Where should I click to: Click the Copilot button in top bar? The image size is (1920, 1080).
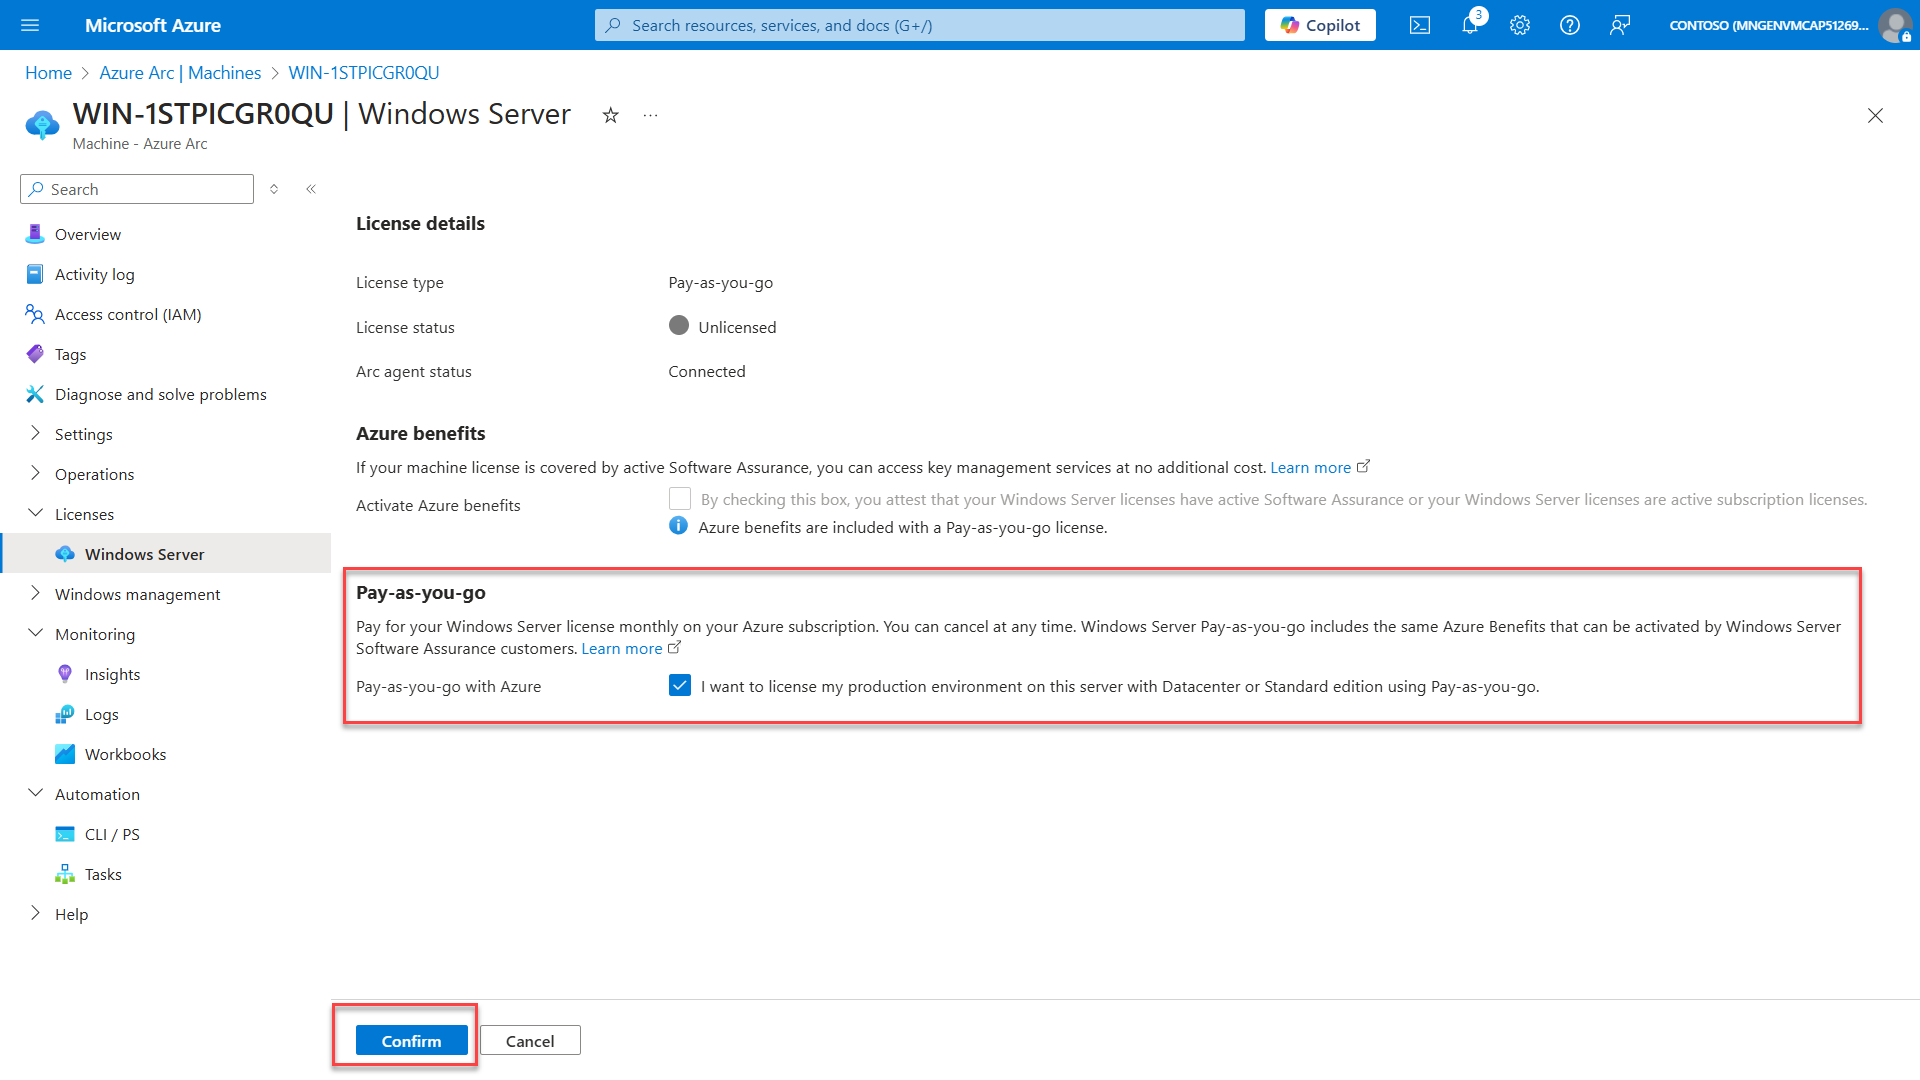coord(1319,24)
